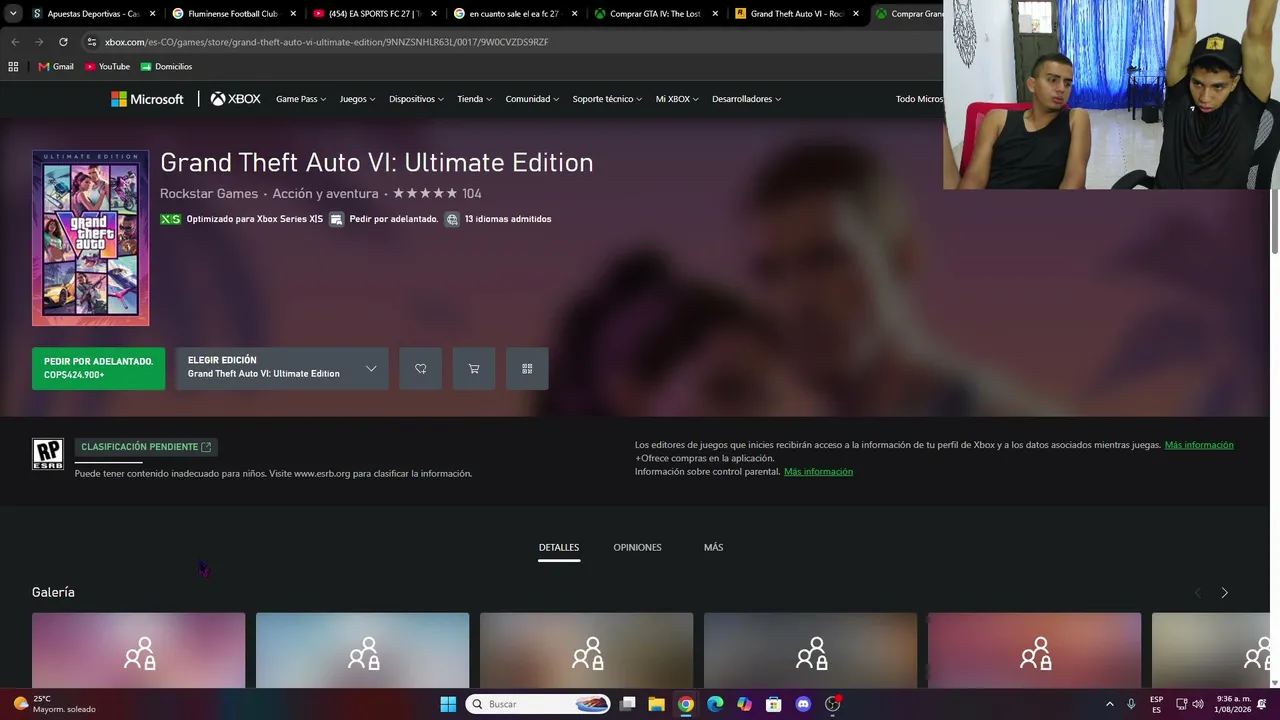
Task: Click the Chrome reload page icon
Action: [63, 42]
